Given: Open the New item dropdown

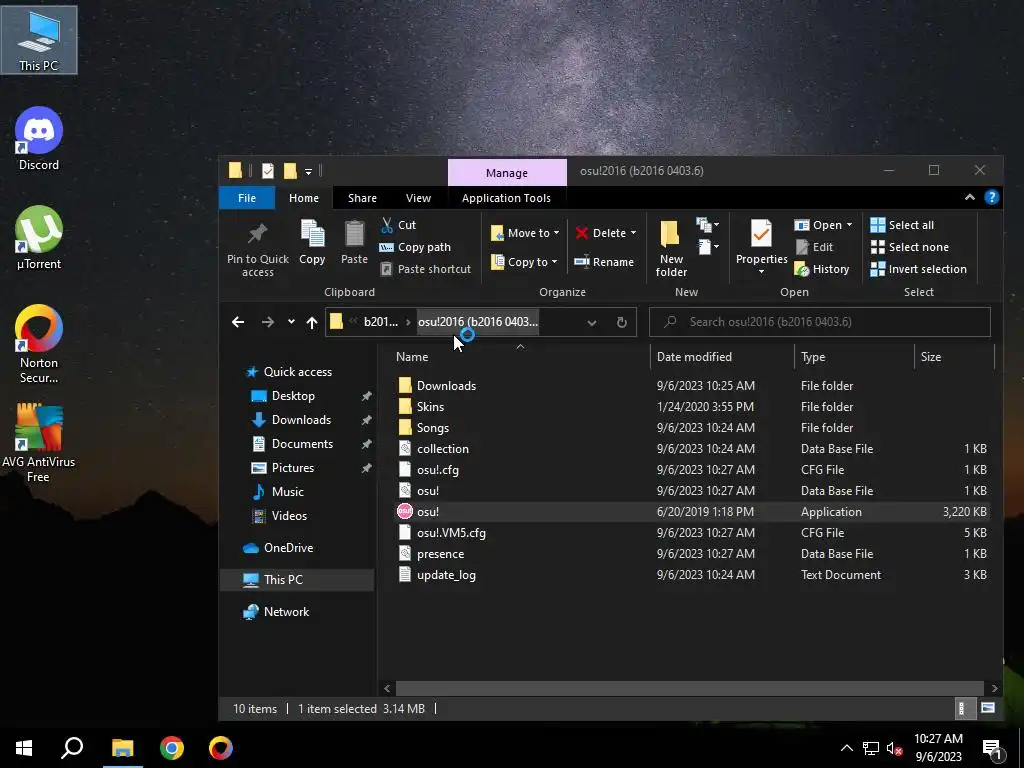Looking at the screenshot, I should click(x=708, y=225).
